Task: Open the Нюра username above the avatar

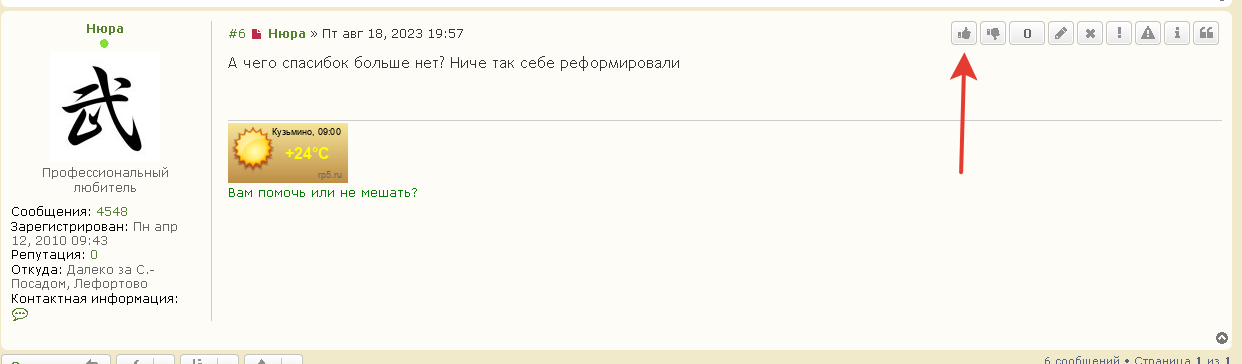Action: pyautogui.click(x=105, y=29)
